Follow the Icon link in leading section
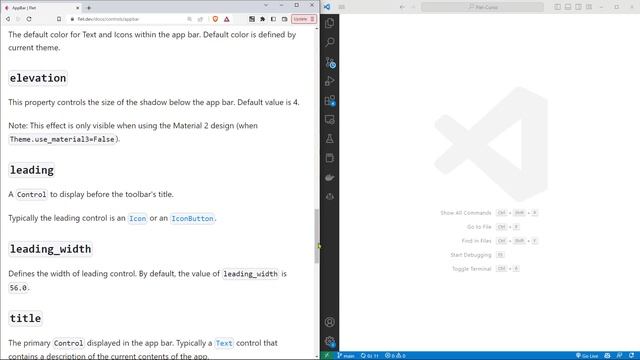This screenshot has width=640, height=360. pyautogui.click(x=138, y=218)
